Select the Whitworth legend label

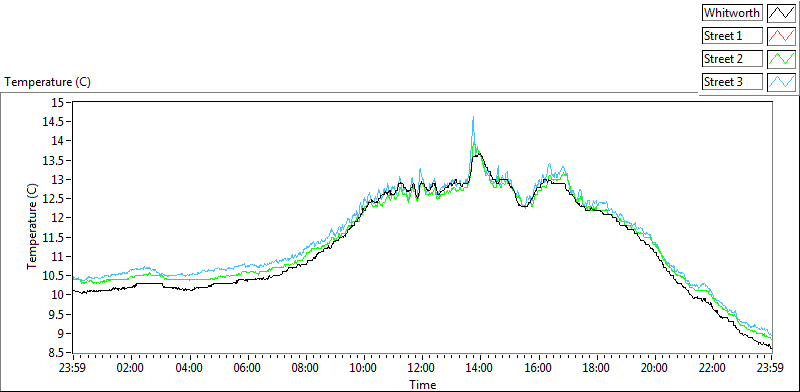pyautogui.click(x=732, y=13)
